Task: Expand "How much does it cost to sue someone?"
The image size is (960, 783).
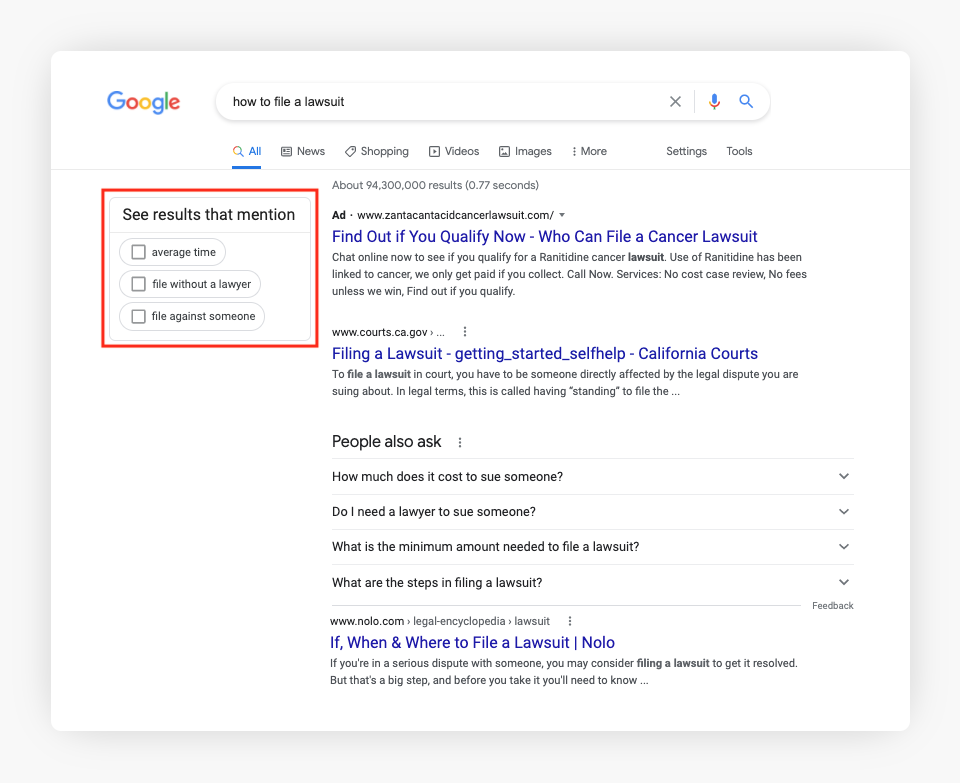Action: click(x=844, y=477)
